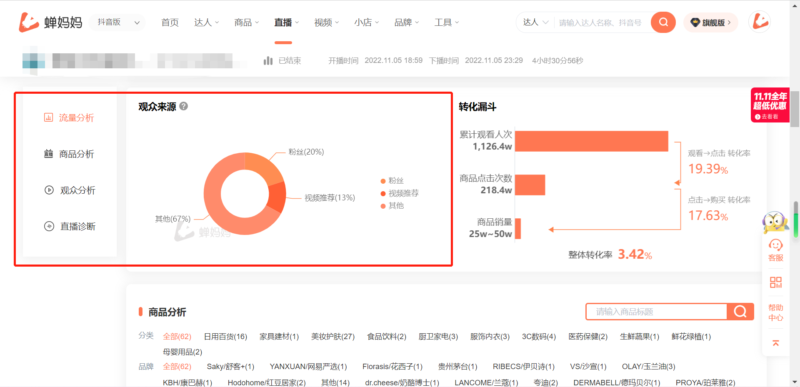The width and height of the screenshot is (800, 387).
Task: Click the 流量分析 sidebar icon
Action: pos(48,118)
